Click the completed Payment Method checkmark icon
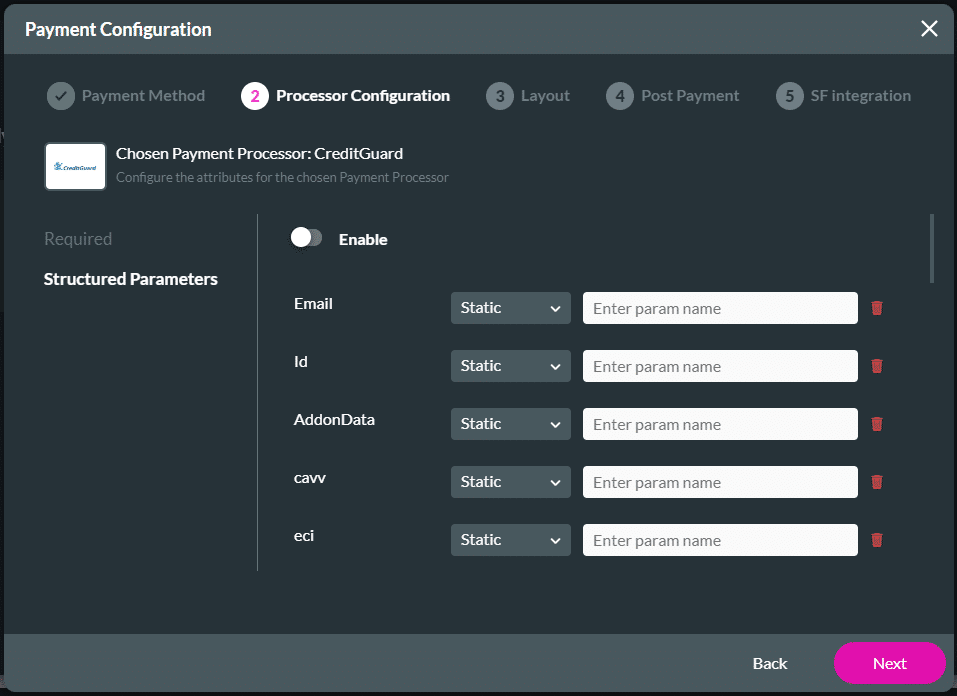The height and width of the screenshot is (696, 957). click(x=60, y=95)
